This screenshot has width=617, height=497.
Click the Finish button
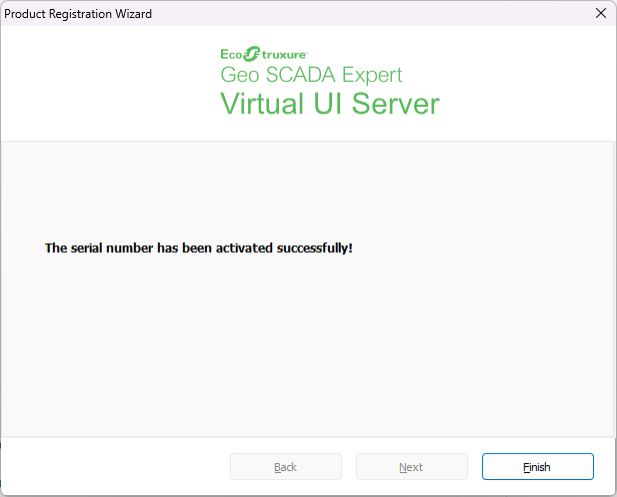tap(537, 467)
